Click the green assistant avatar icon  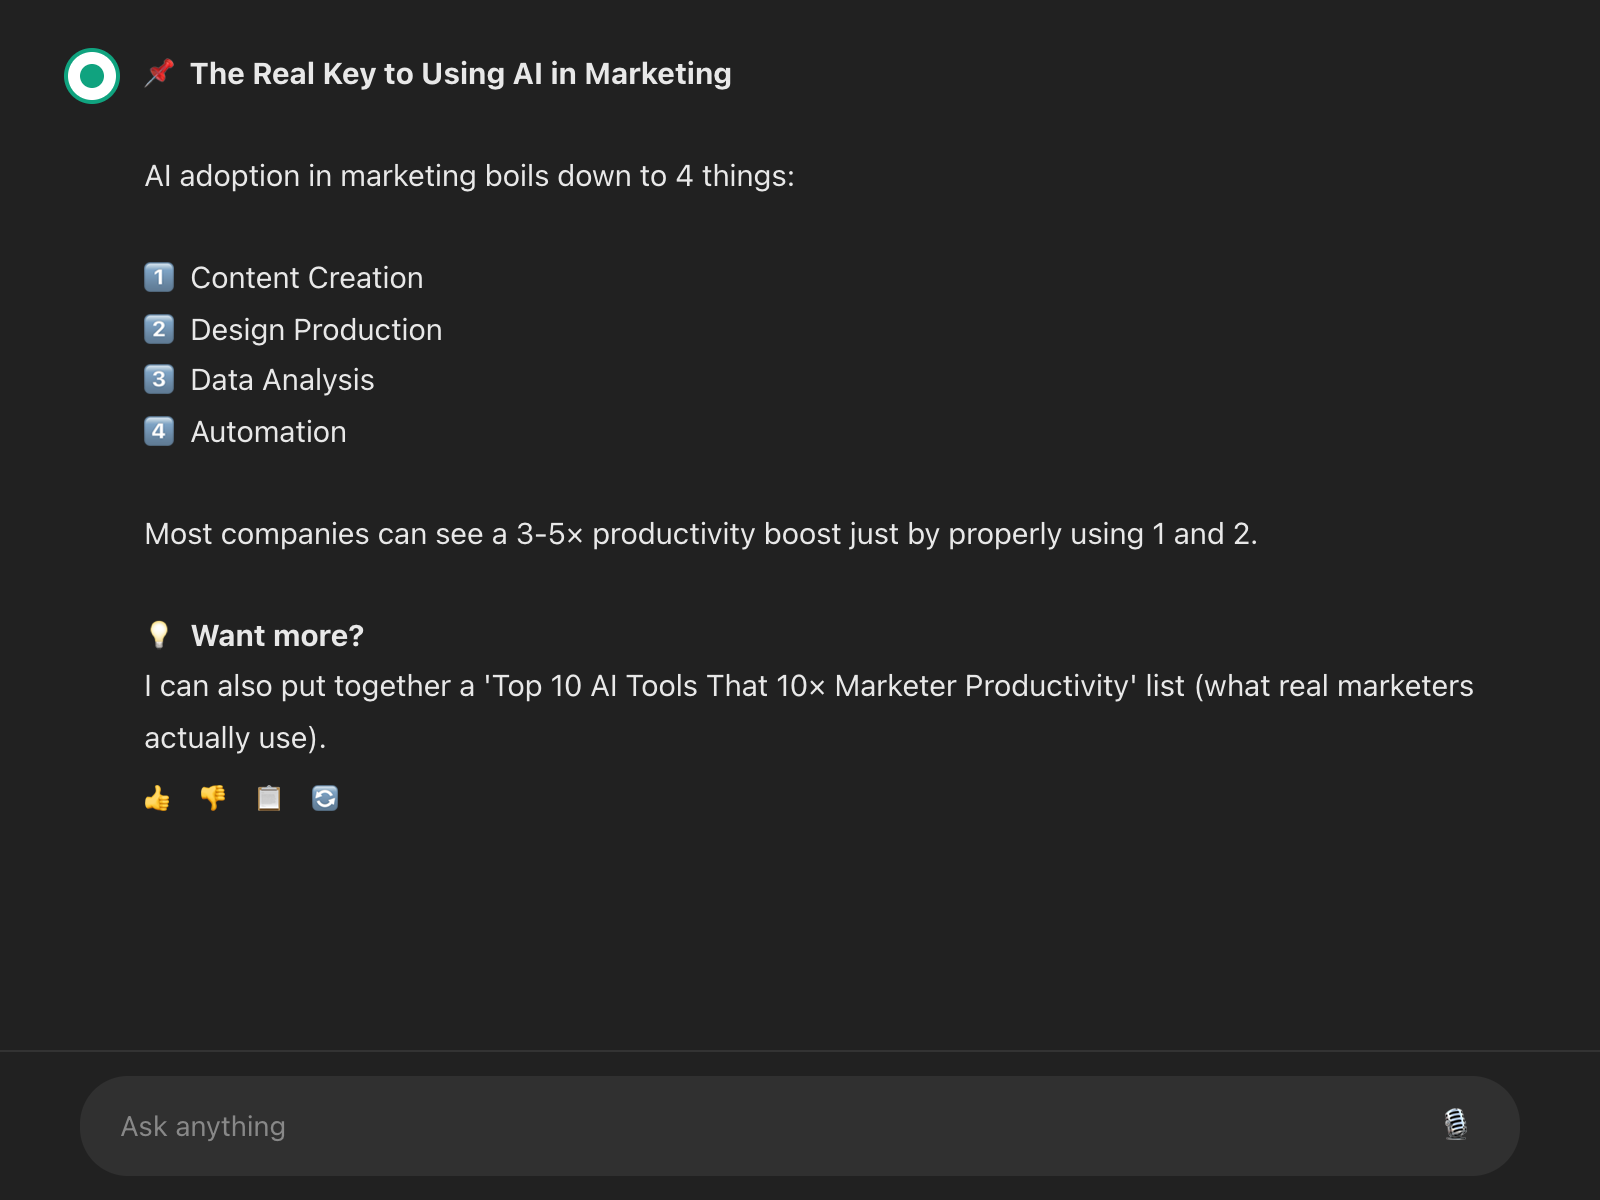click(92, 76)
